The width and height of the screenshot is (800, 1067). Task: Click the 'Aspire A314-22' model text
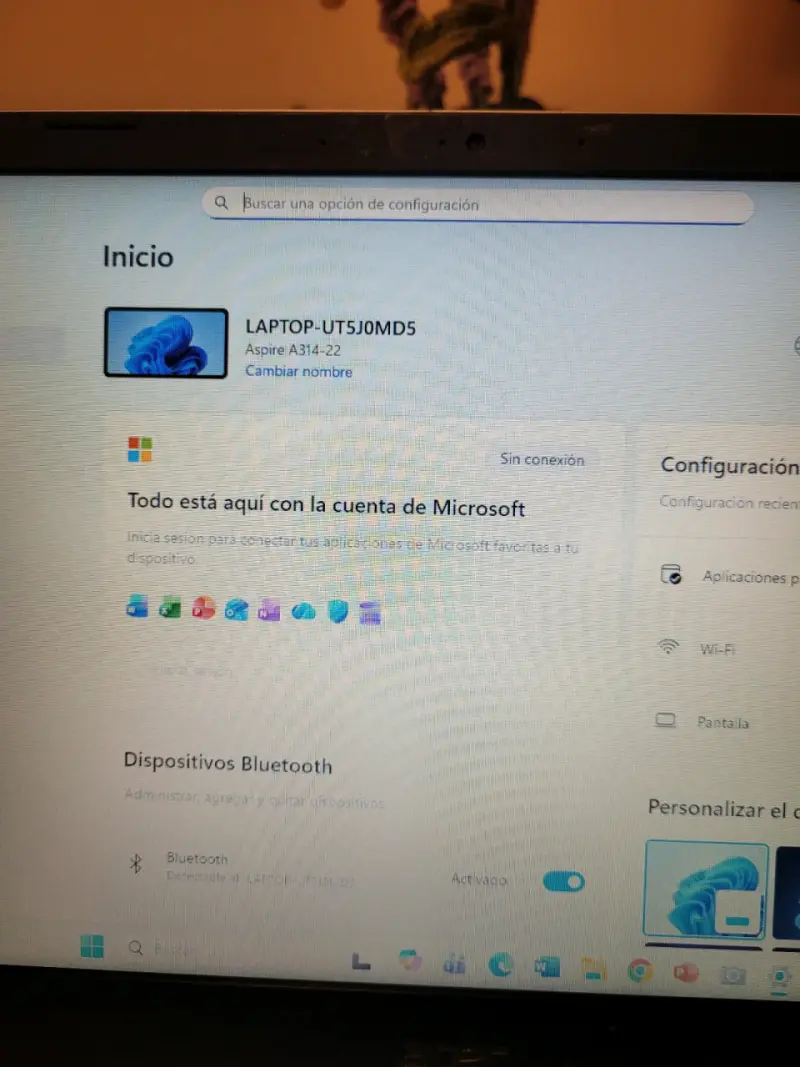tap(293, 350)
